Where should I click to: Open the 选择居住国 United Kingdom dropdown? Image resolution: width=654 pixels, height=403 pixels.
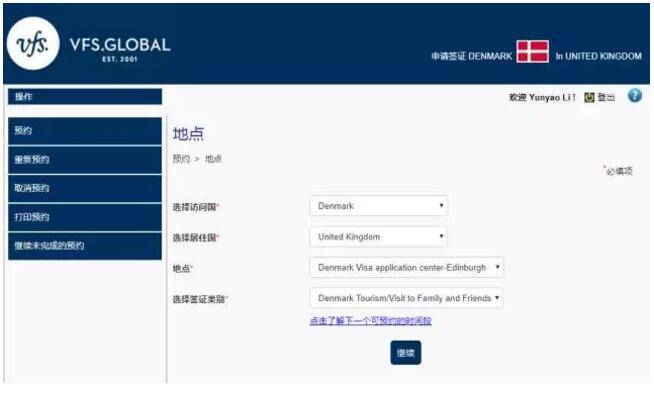click(x=378, y=237)
